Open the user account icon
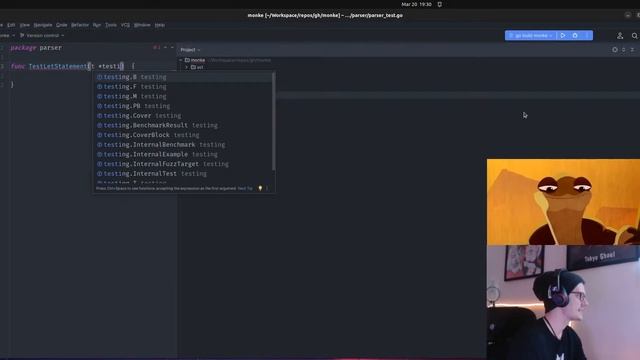 coord(620,36)
